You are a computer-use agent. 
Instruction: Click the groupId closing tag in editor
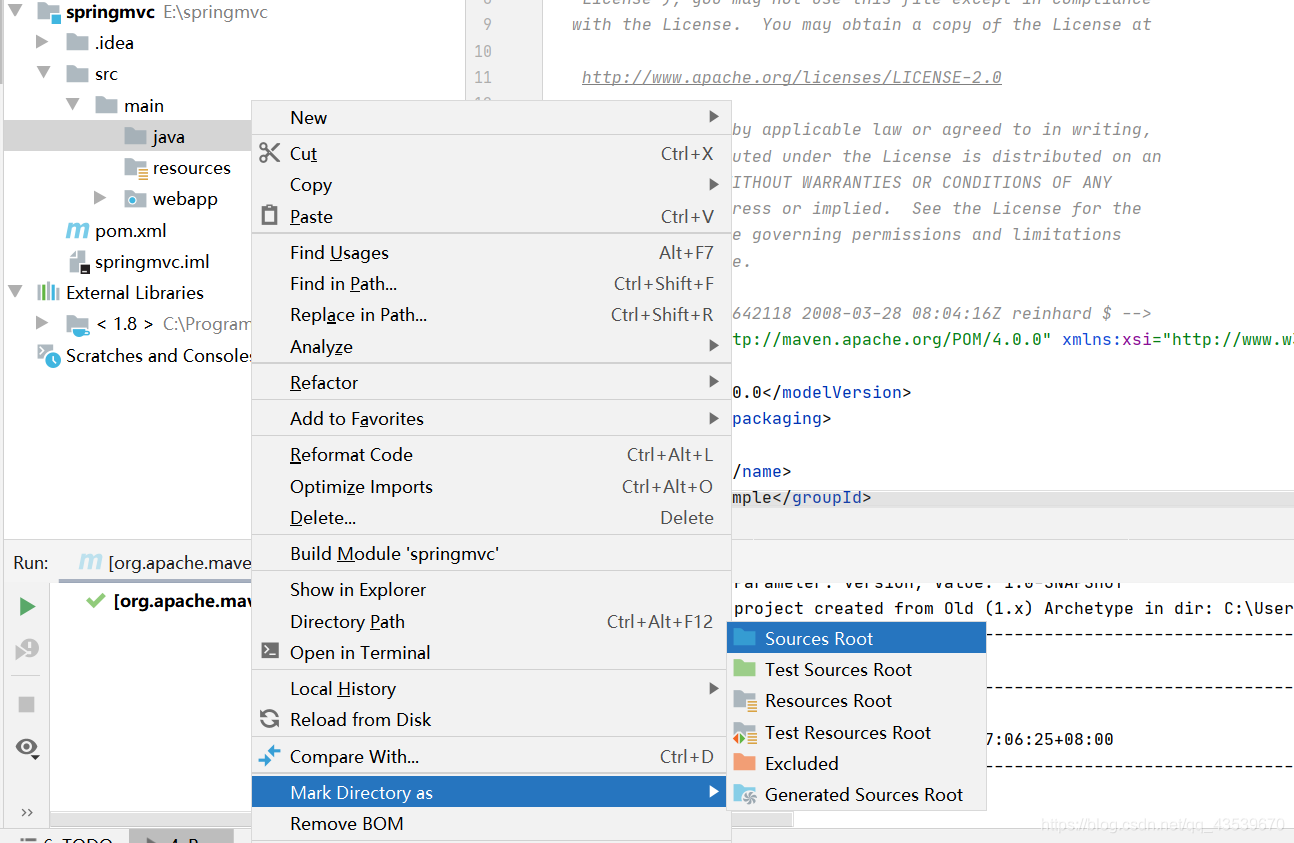coord(822,497)
